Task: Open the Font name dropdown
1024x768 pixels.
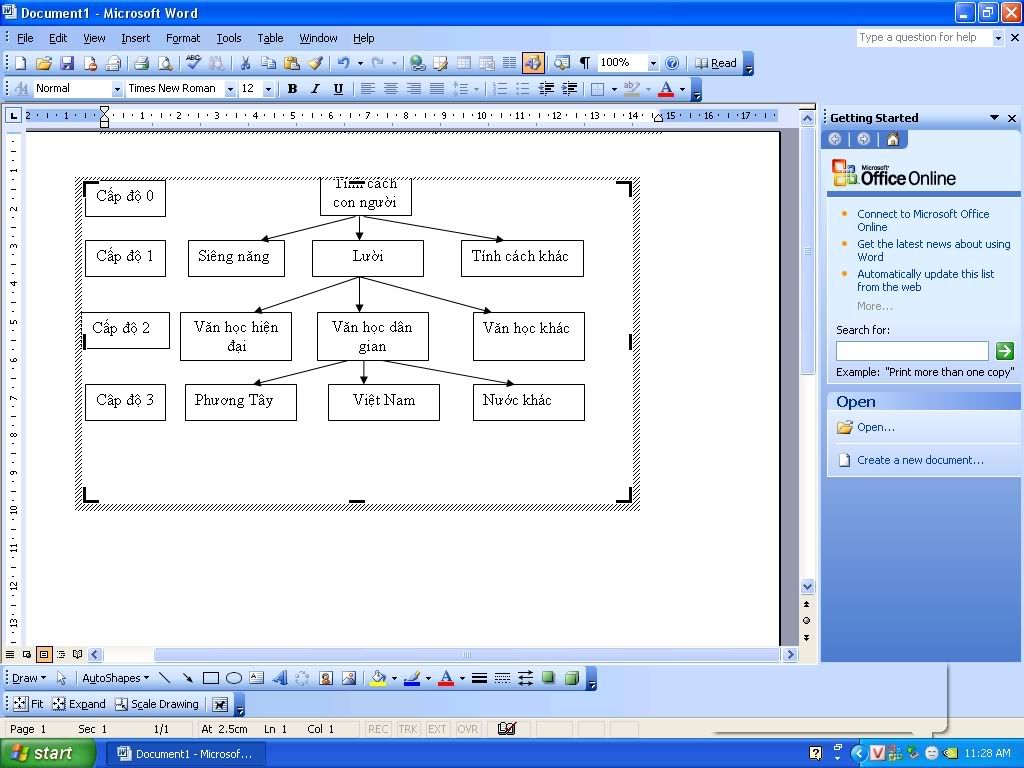Action: click(x=230, y=89)
